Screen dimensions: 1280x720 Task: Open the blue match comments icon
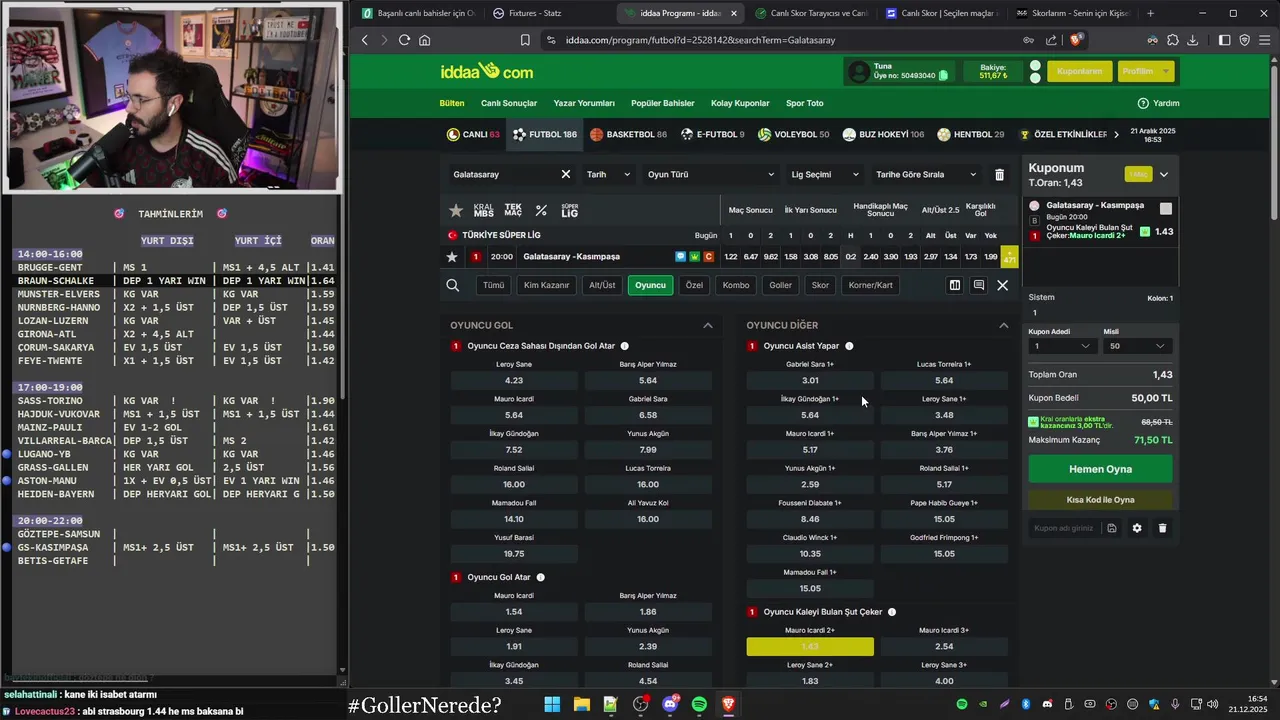pos(680,257)
